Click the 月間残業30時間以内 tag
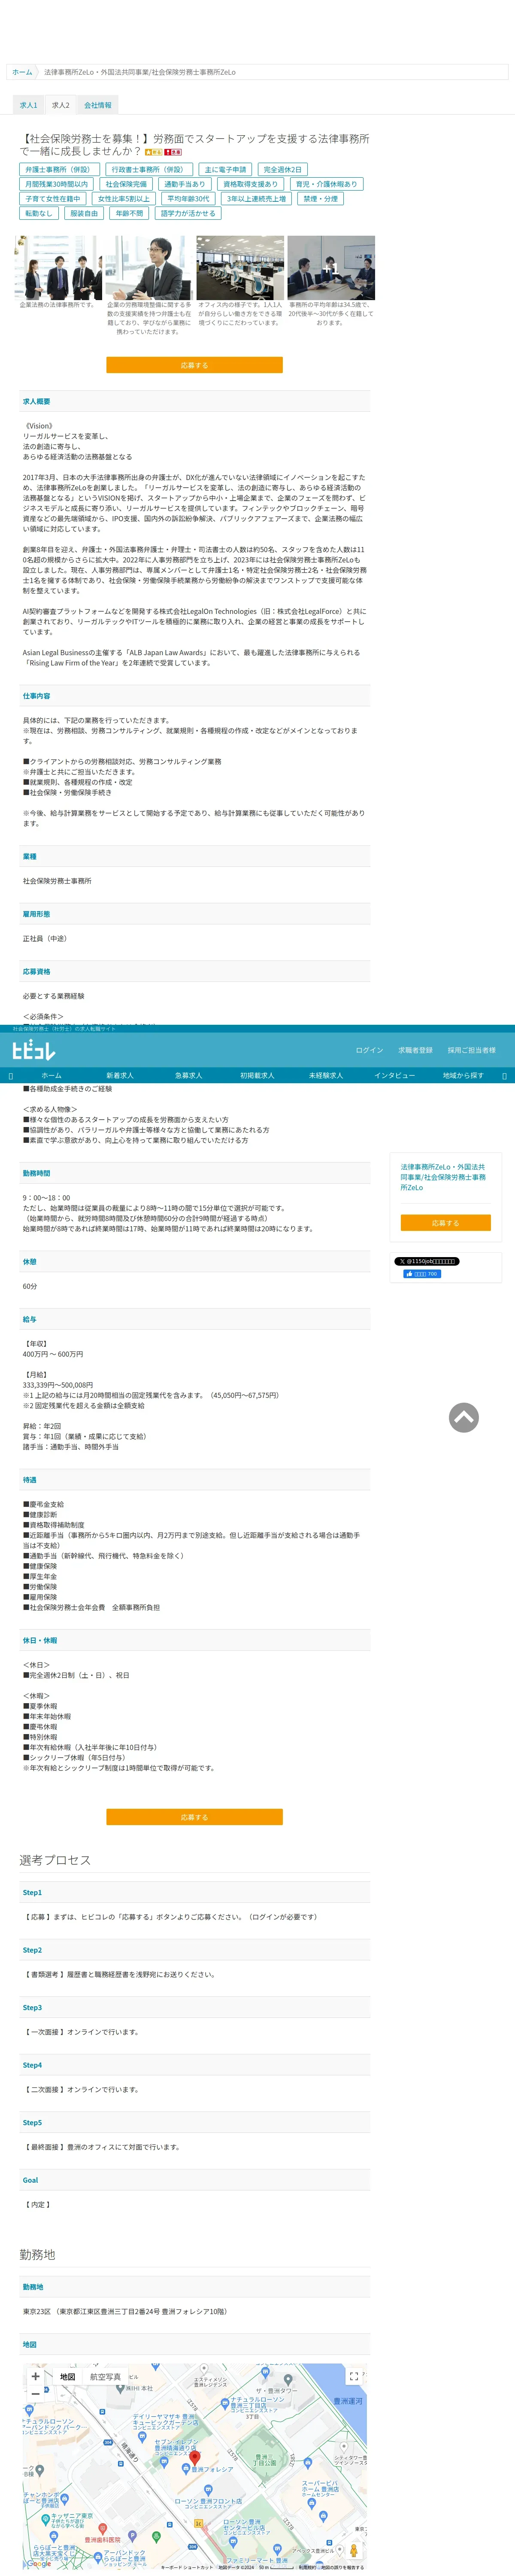 (57, 184)
